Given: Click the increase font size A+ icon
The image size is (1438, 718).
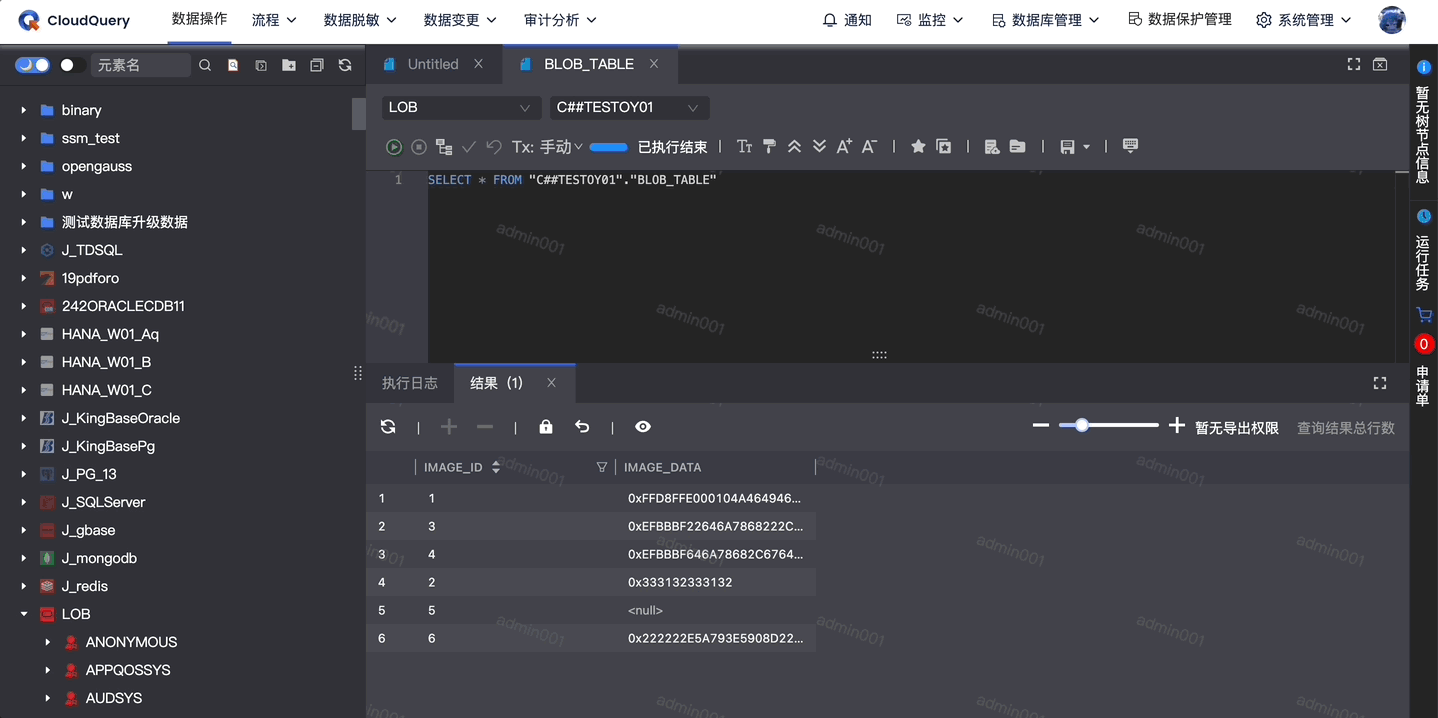Looking at the screenshot, I should pos(843,146).
